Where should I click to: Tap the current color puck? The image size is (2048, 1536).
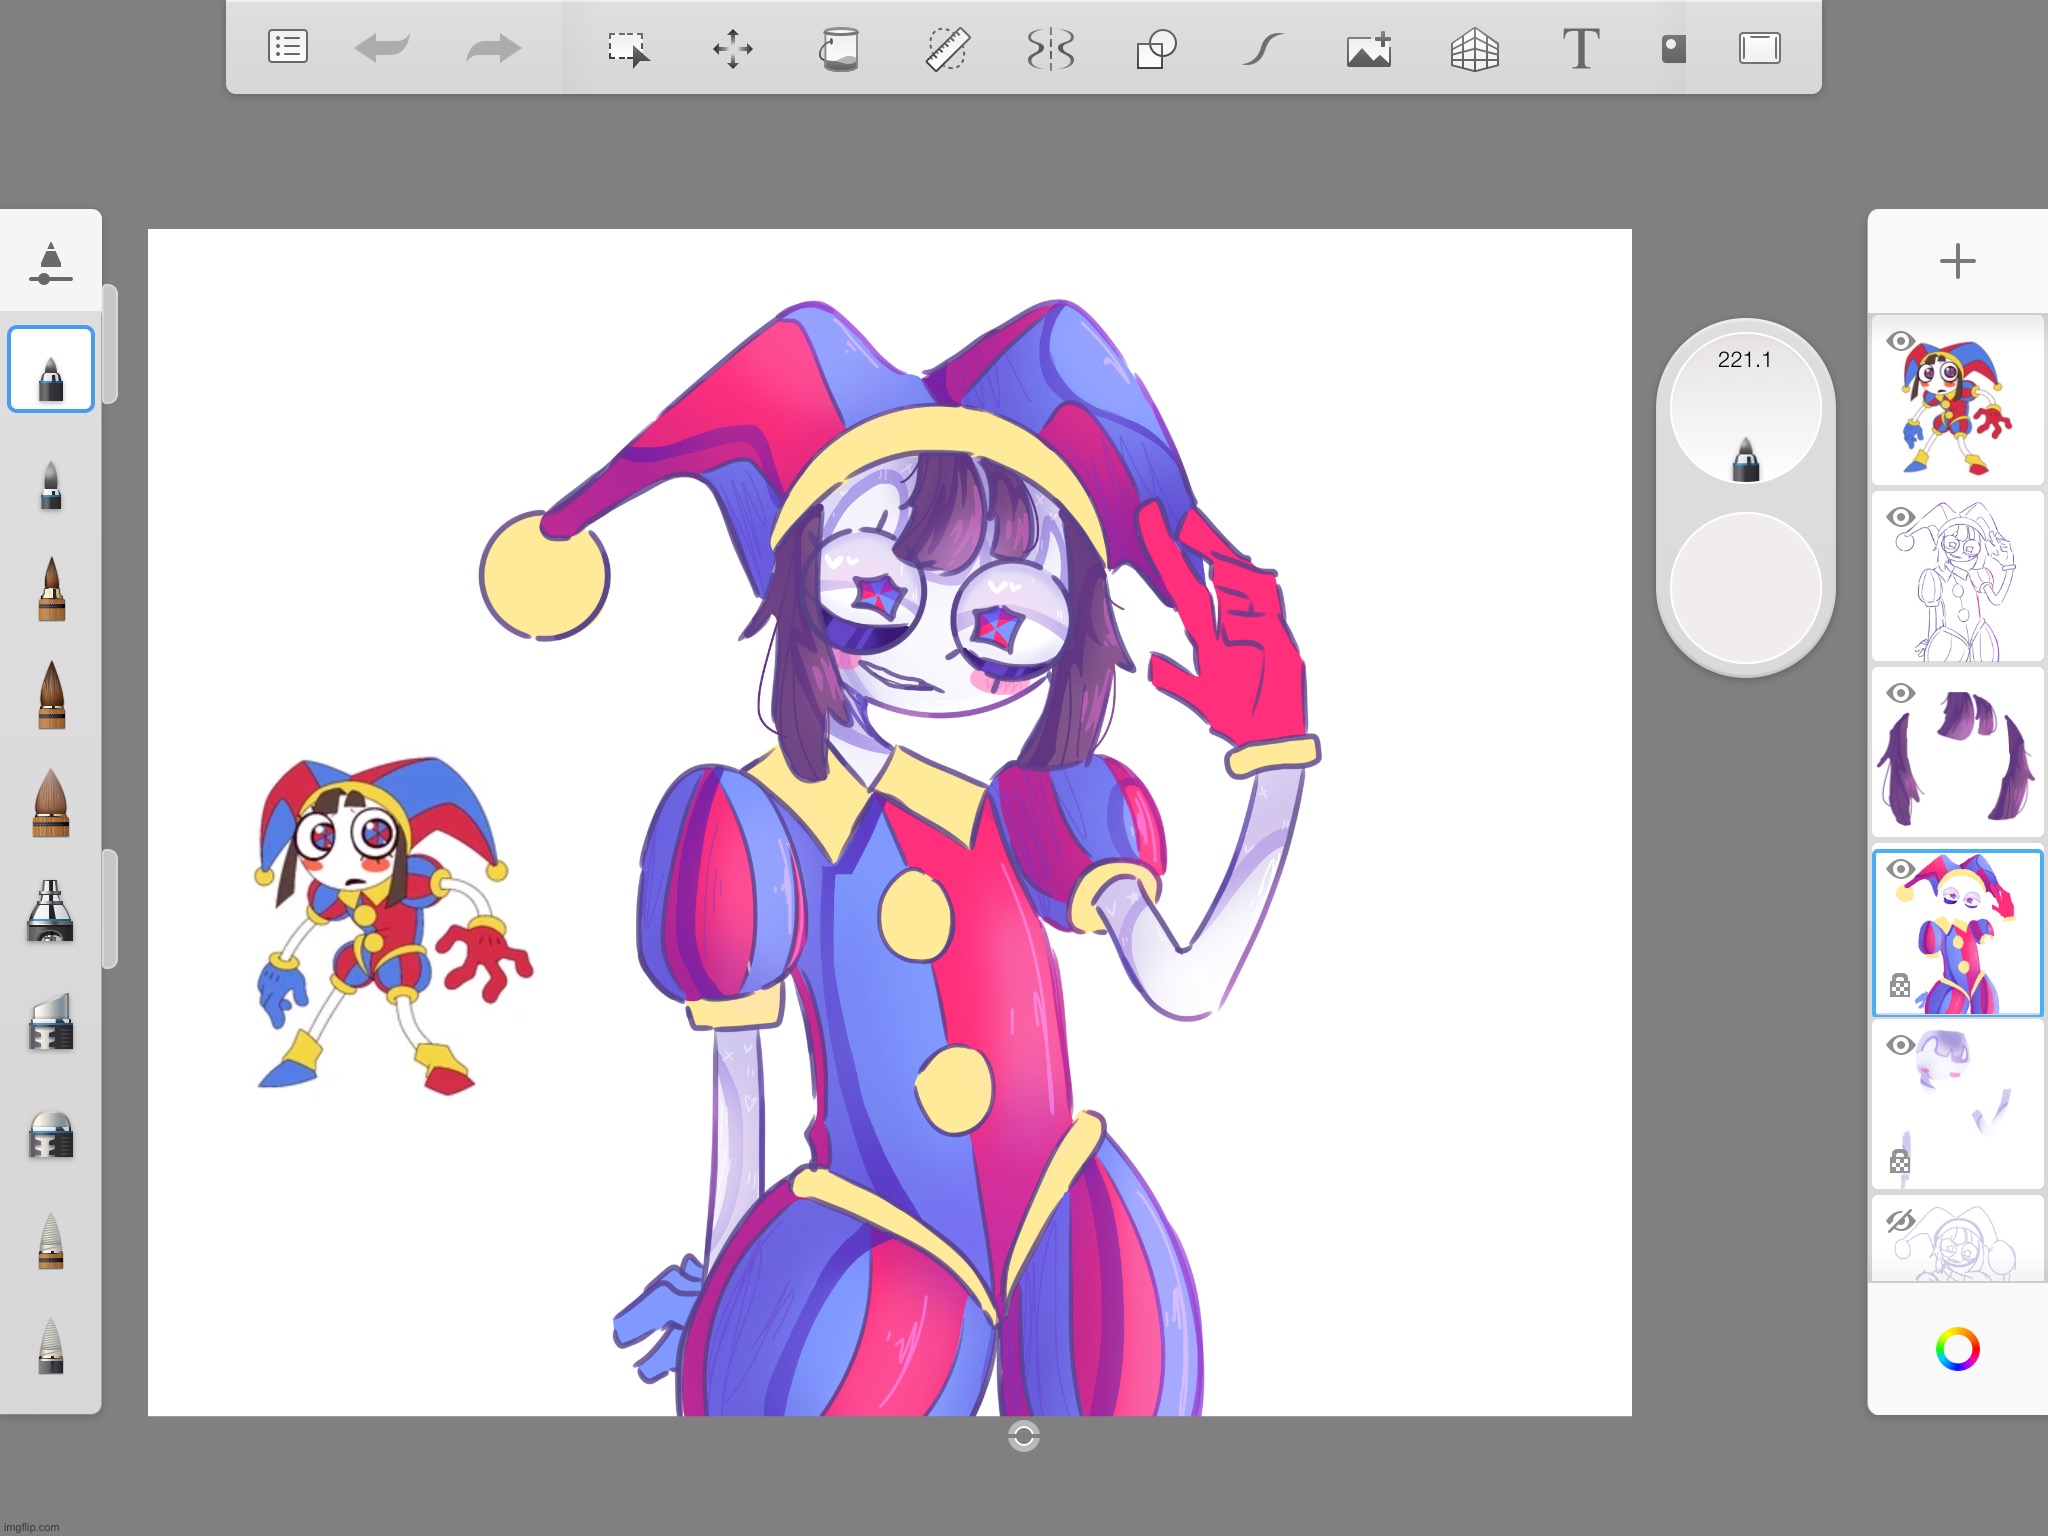click(x=1745, y=588)
